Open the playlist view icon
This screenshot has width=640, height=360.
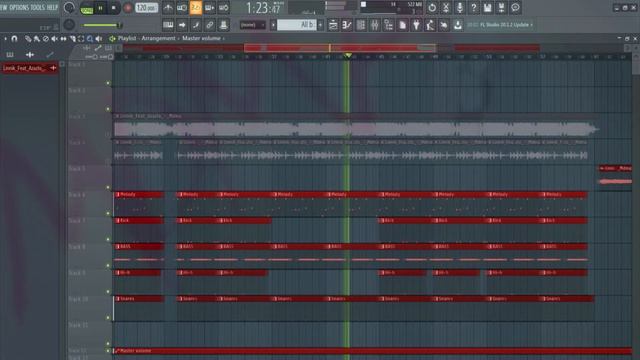(x=333, y=25)
